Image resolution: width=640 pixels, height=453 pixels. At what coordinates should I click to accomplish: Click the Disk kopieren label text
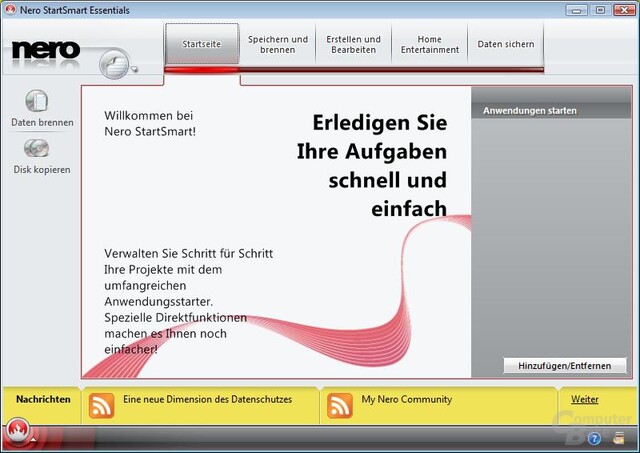coord(42,169)
